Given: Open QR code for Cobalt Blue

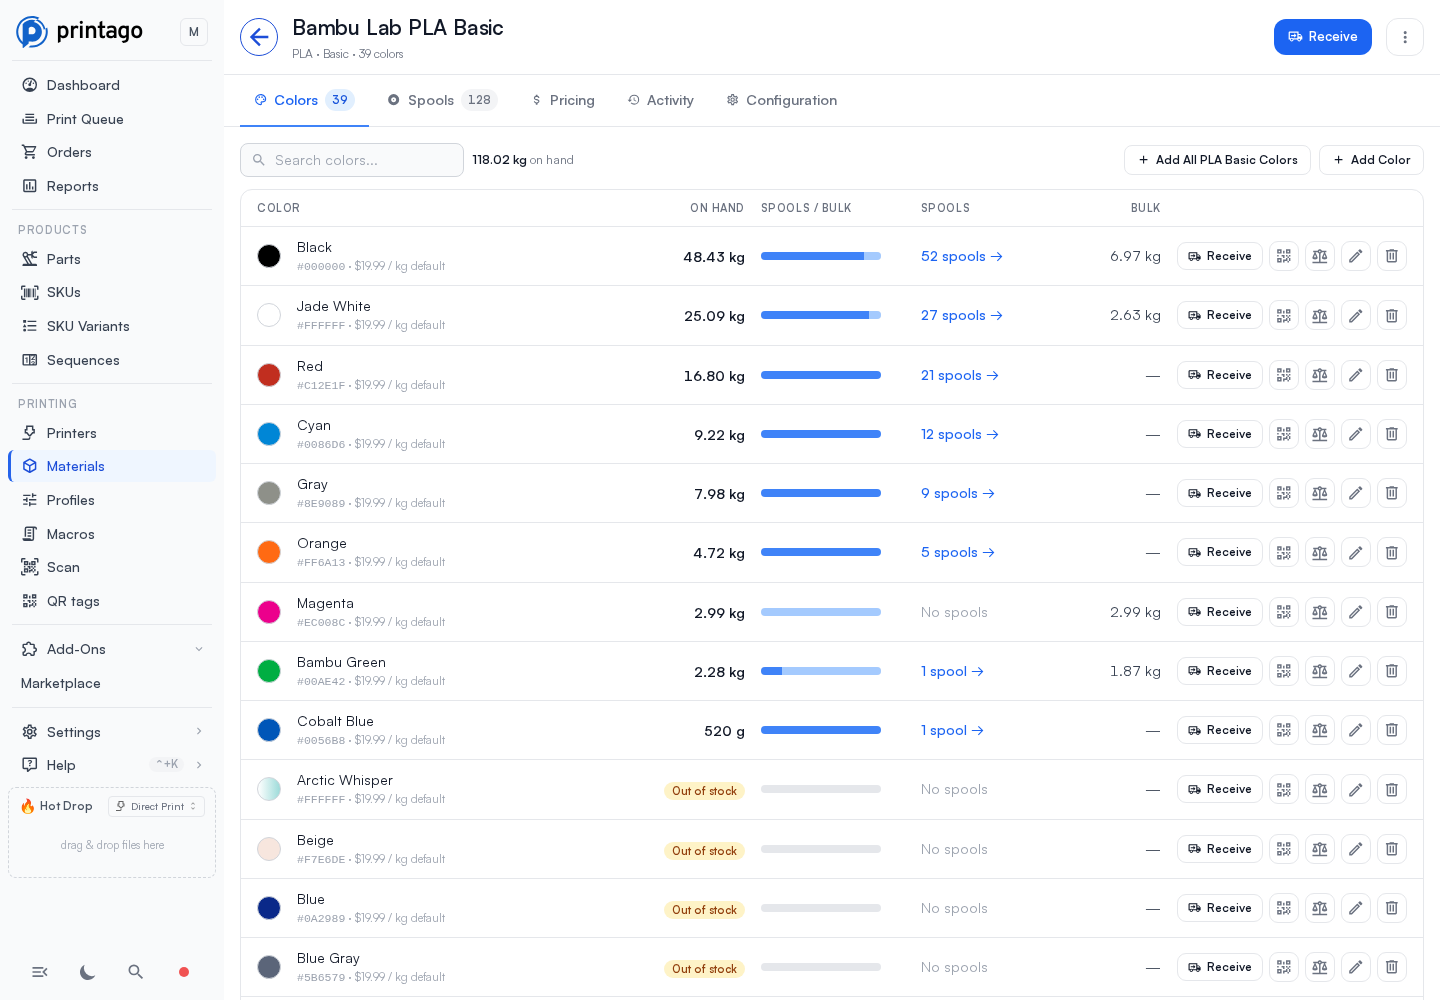Looking at the screenshot, I should [x=1284, y=730].
